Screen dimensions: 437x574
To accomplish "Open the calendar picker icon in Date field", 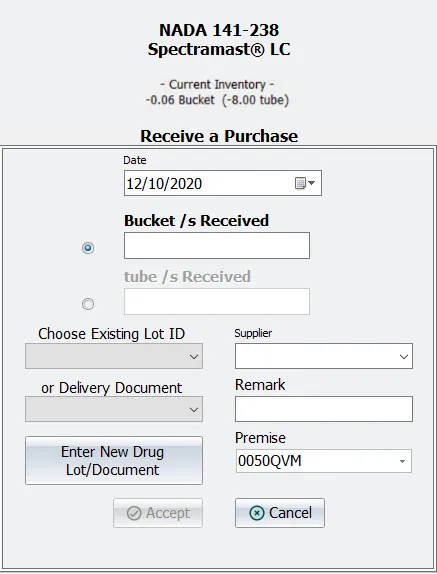I will pos(305,183).
